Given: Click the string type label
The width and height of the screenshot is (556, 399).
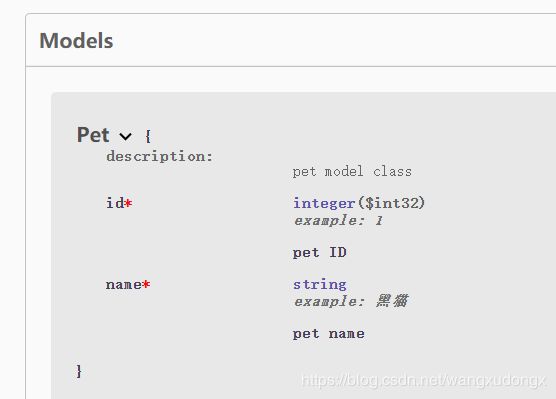Looking at the screenshot, I should point(320,284).
